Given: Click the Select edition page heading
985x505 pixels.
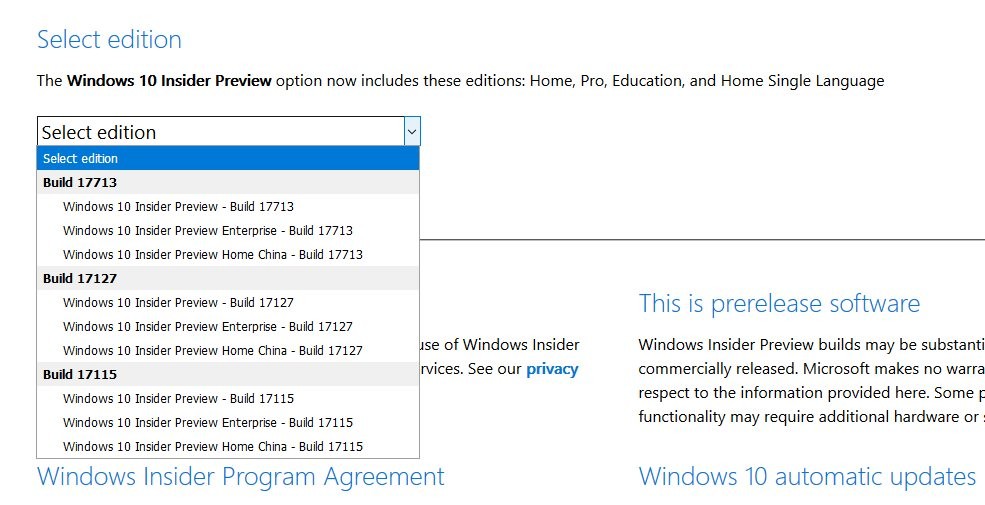Looking at the screenshot, I should pos(109,40).
